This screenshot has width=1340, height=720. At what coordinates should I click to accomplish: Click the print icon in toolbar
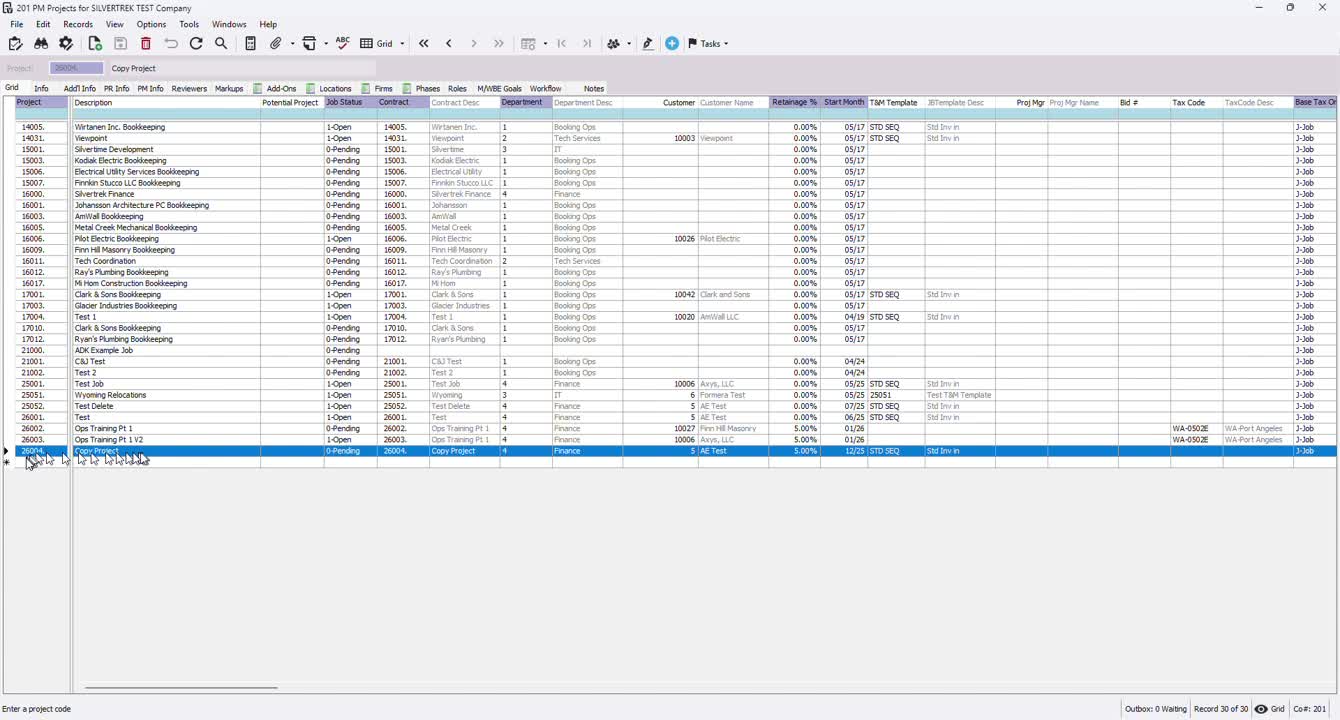[310, 44]
